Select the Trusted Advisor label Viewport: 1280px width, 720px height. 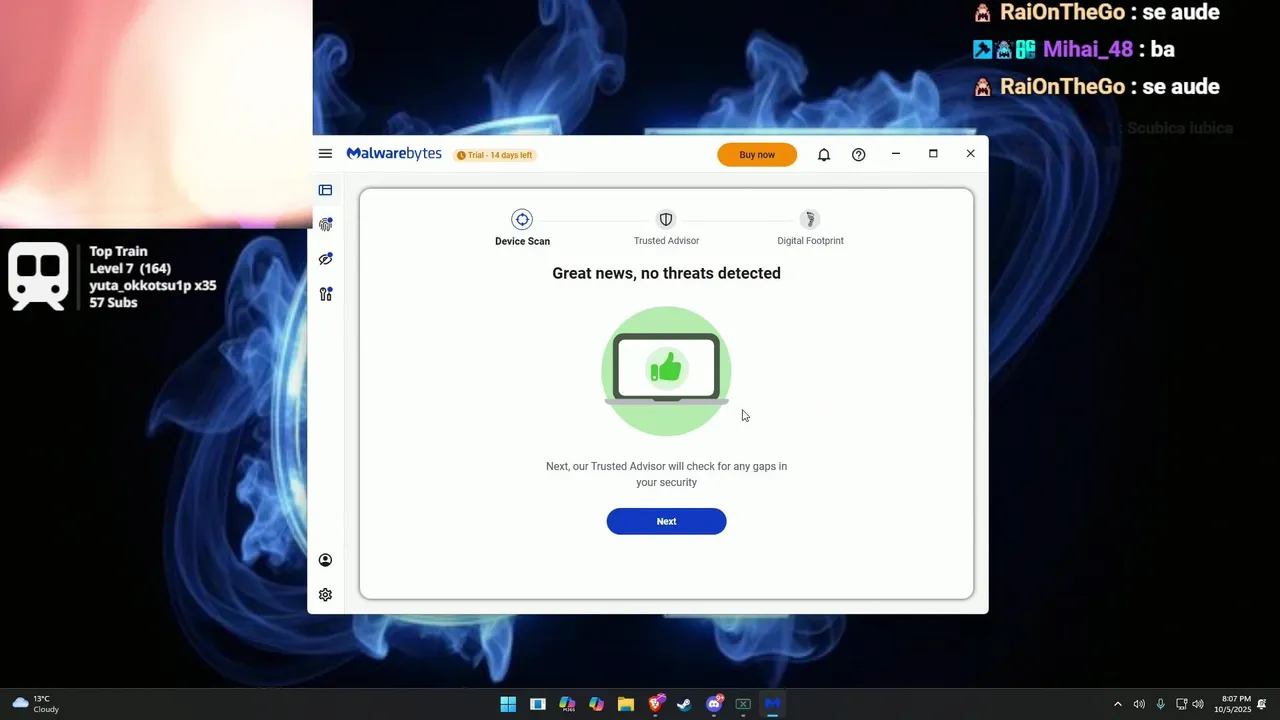click(666, 241)
